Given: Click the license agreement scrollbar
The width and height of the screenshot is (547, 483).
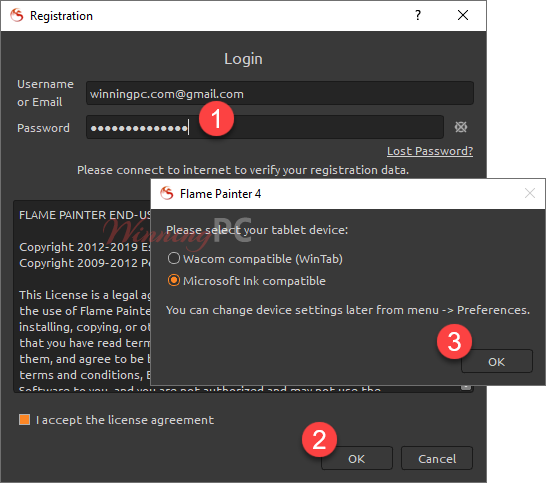Looking at the screenshot, I should tap(467, 386).
